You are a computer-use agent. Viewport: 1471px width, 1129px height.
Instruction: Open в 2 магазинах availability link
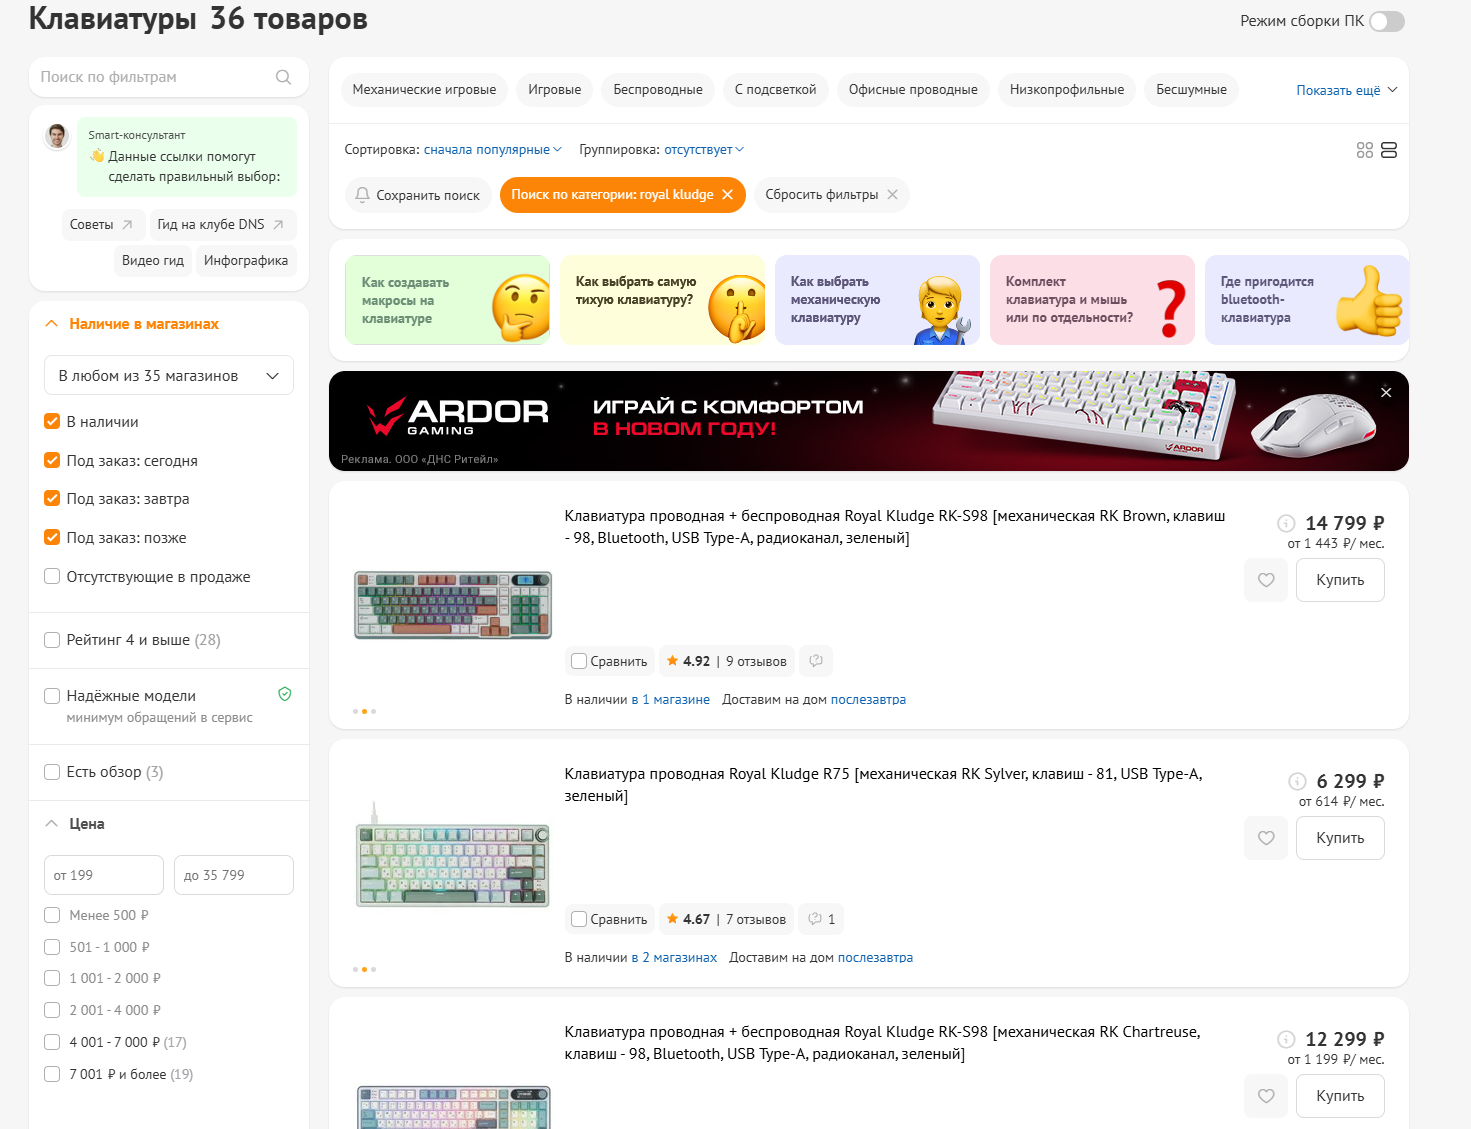tap(674, 958)
